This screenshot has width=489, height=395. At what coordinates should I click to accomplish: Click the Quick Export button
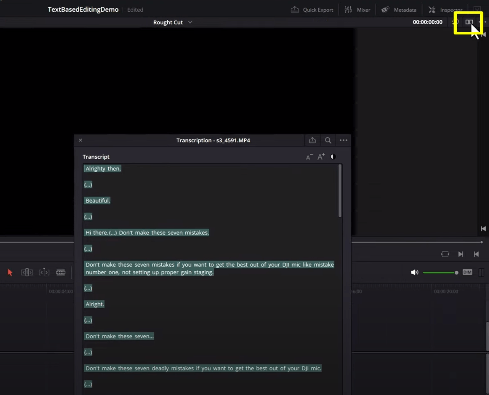[x=312, y=10]
